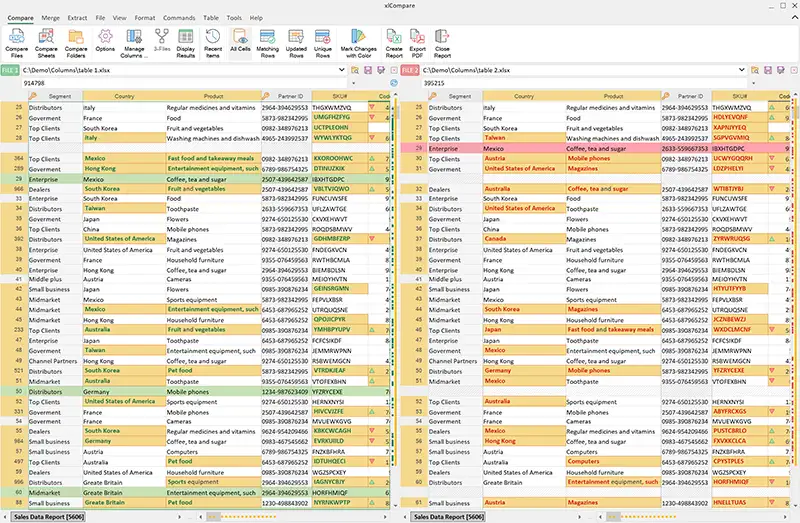Click KKOROOHWC SKU cell in left pane
This screenshot has height=523, width=800.
[x=339, y=159]
